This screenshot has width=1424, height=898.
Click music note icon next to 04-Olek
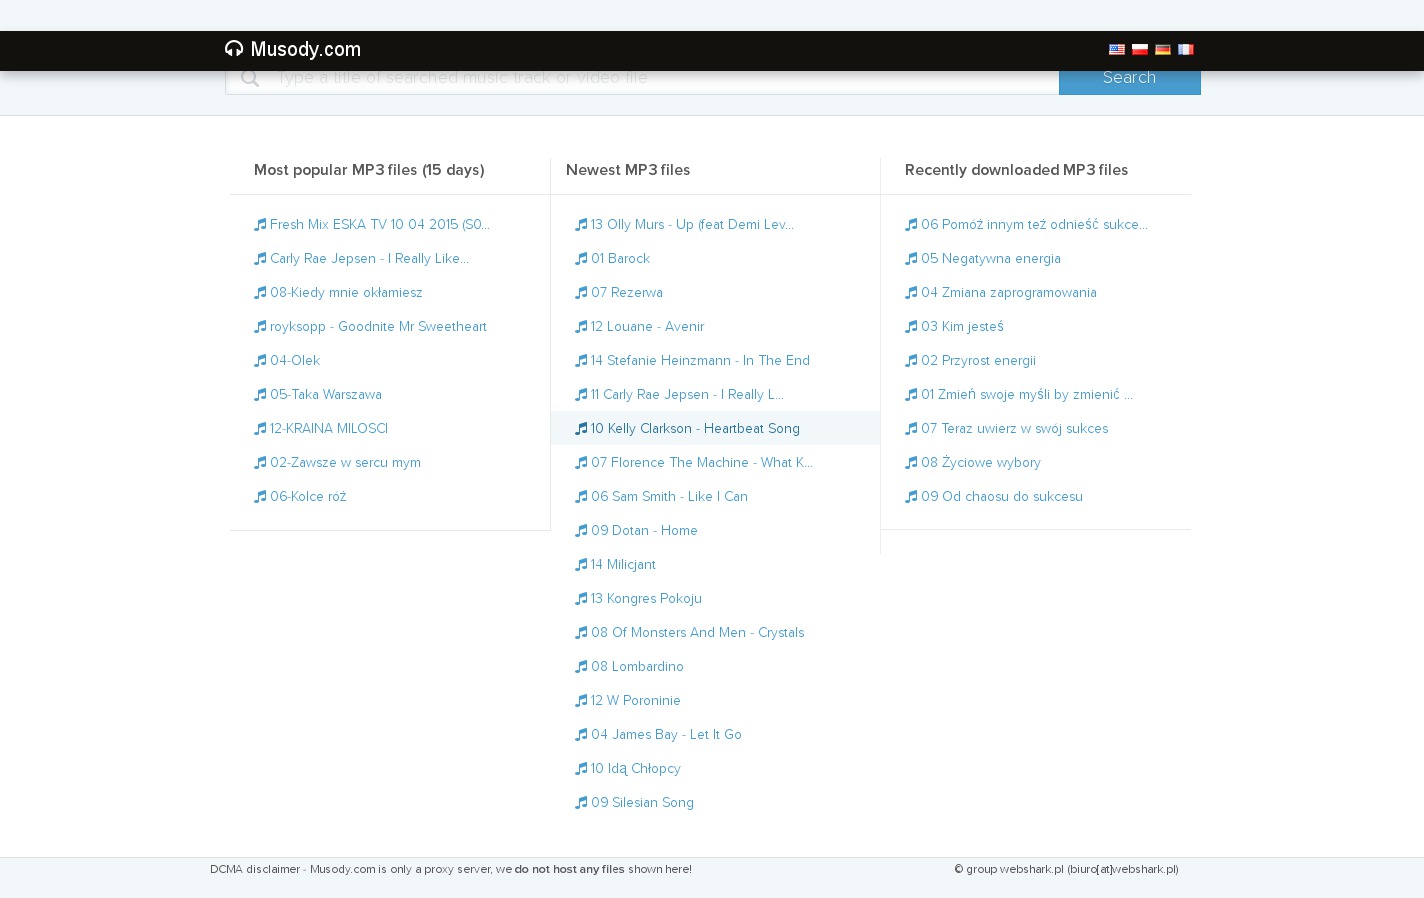tap(260, 361)
